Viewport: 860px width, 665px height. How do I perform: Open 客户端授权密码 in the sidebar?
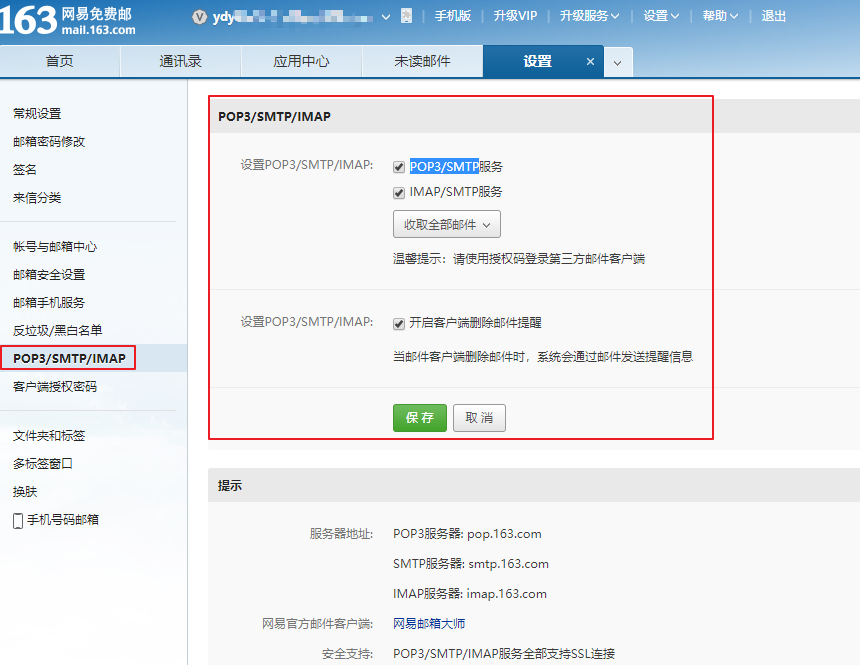55,387
